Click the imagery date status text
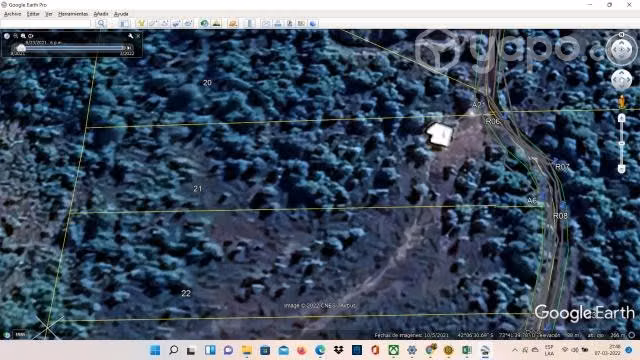 coord(411,335)
